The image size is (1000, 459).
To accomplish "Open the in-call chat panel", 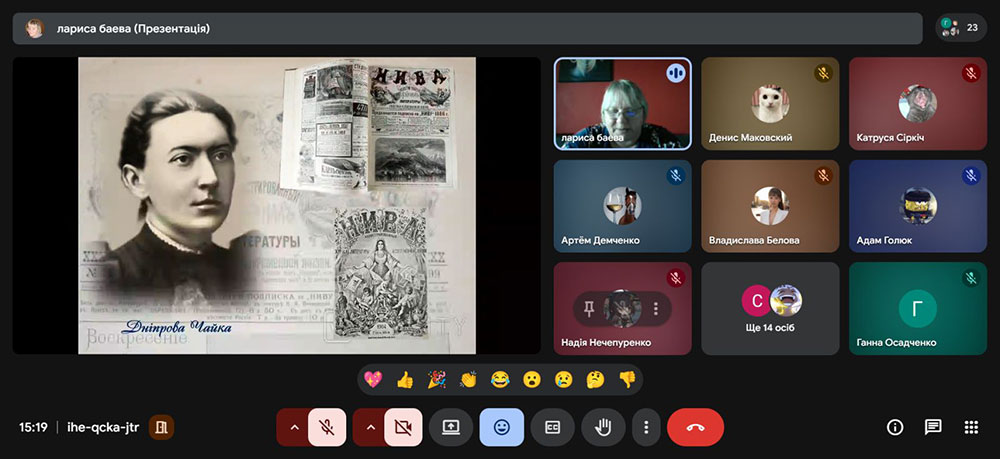I will (933, 427).
